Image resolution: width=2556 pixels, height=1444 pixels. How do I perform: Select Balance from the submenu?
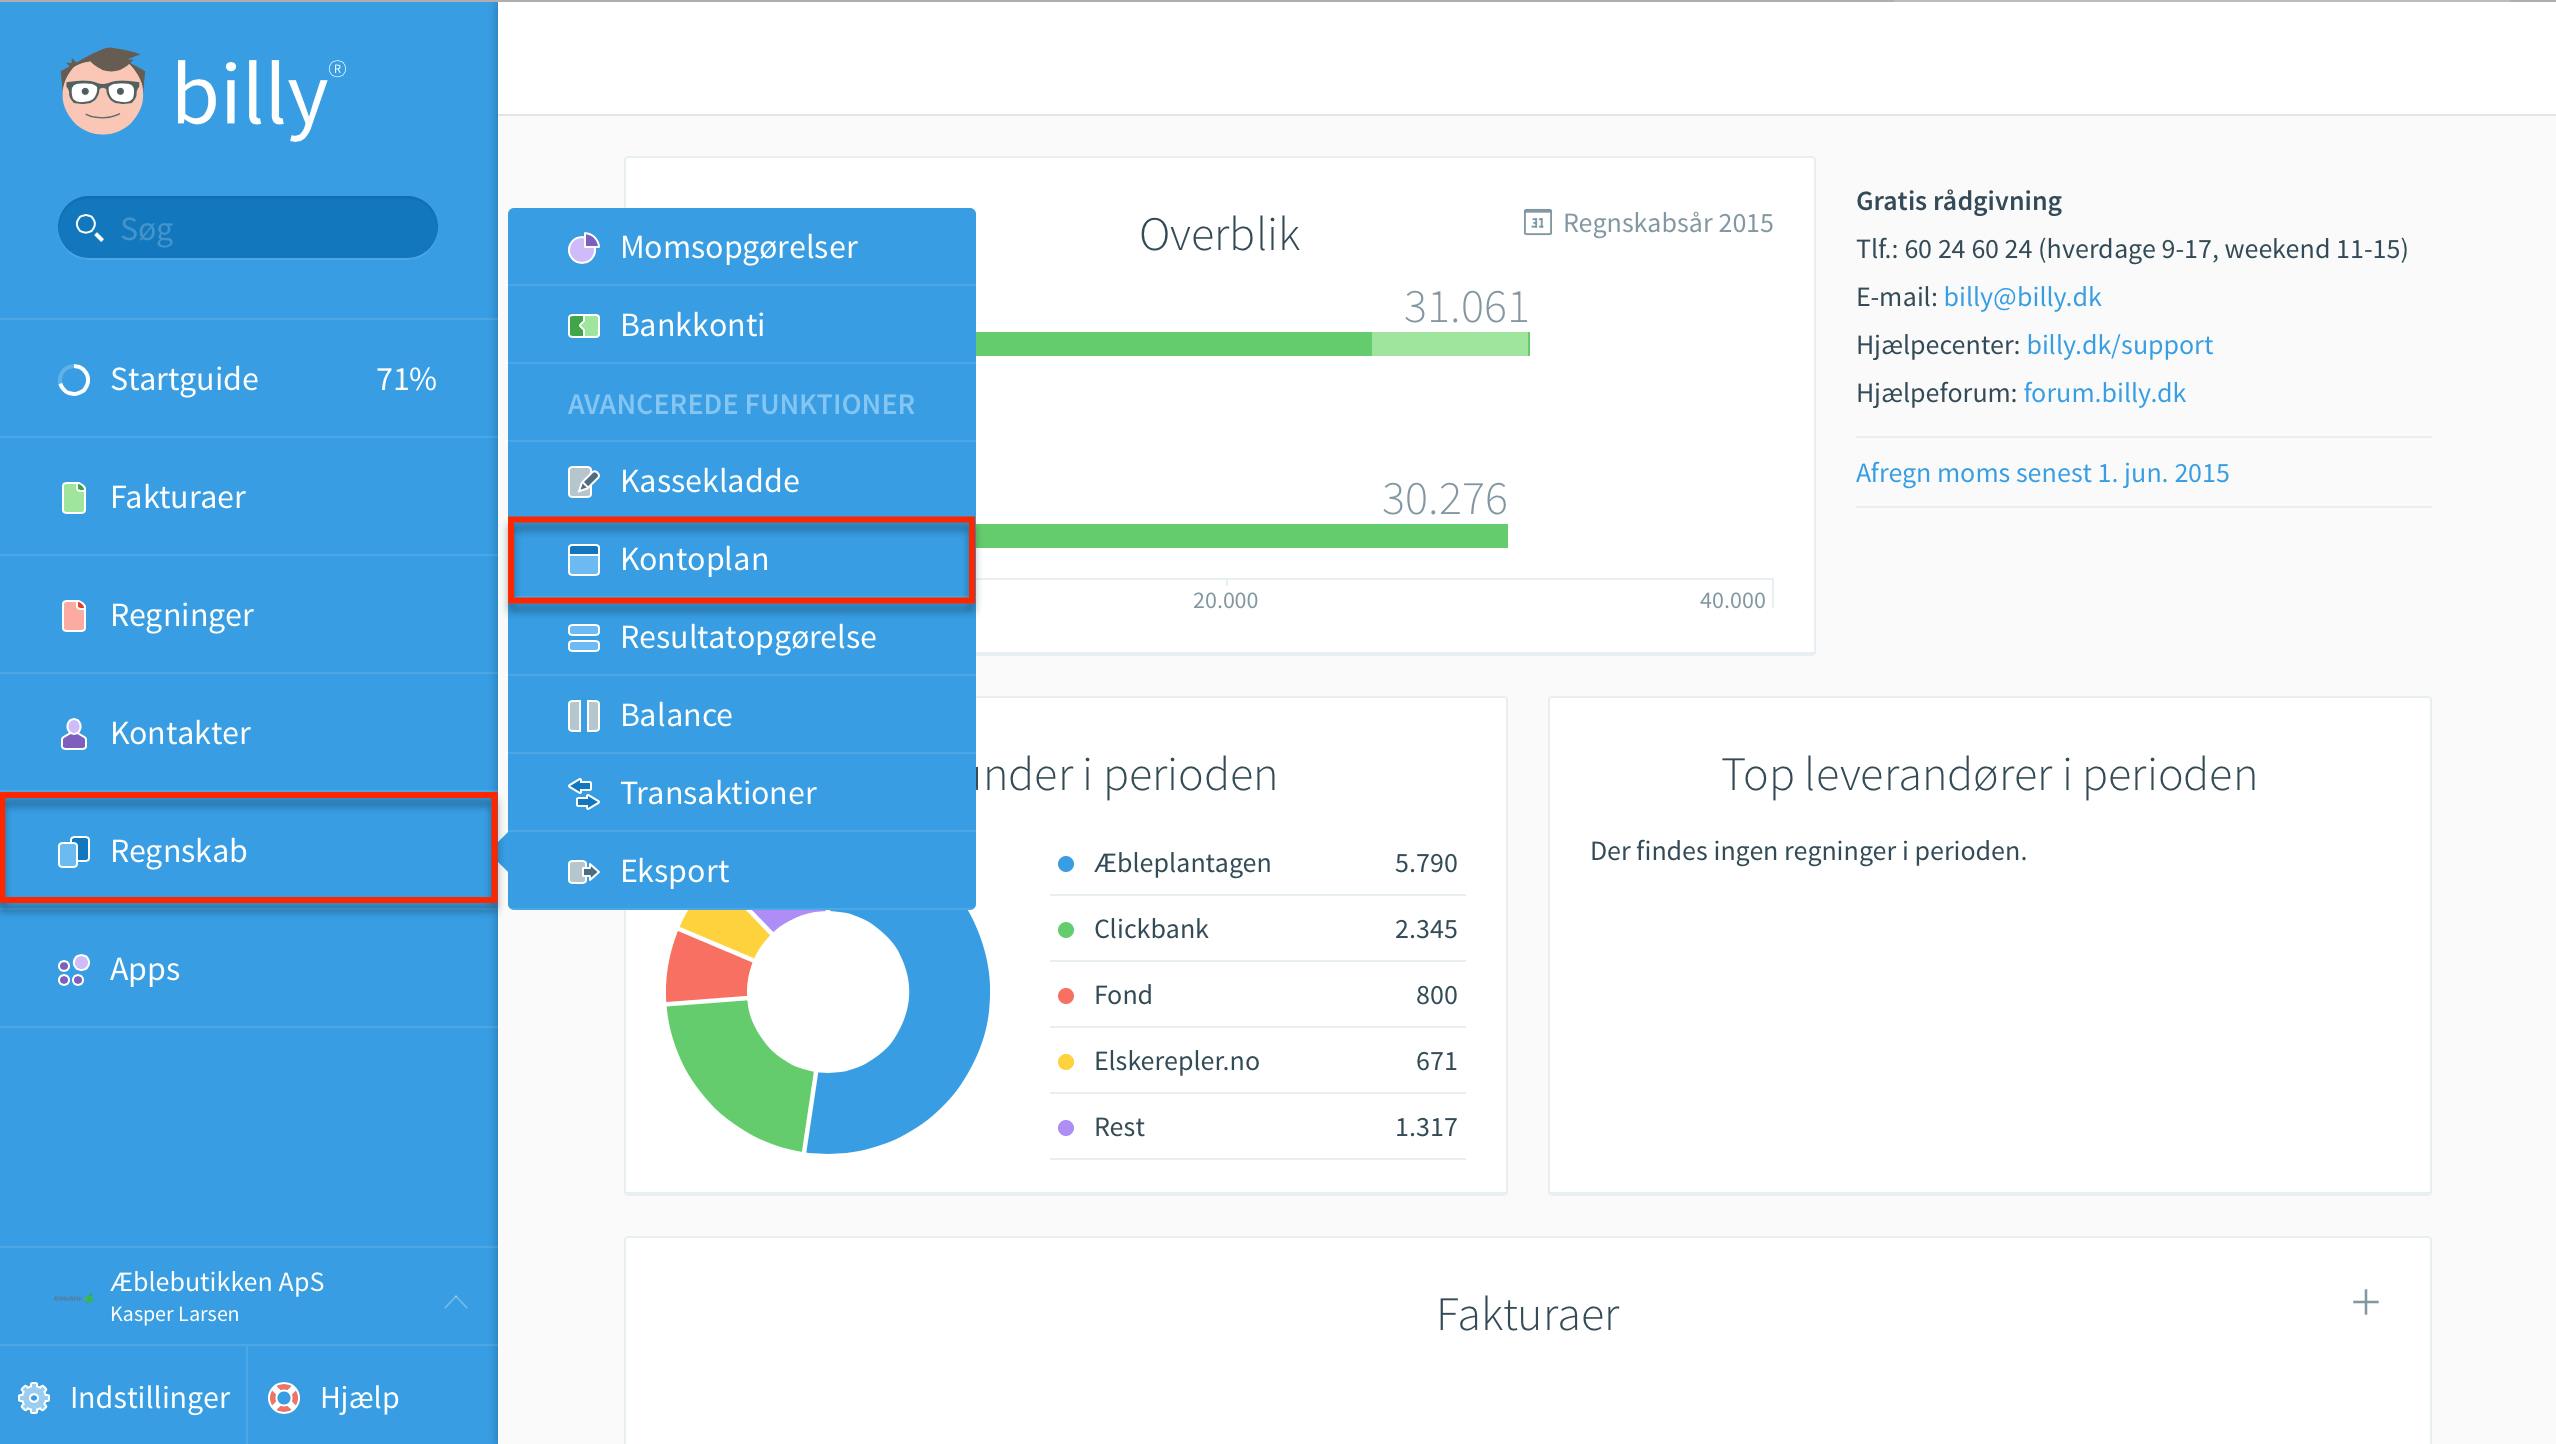(742, 715)
